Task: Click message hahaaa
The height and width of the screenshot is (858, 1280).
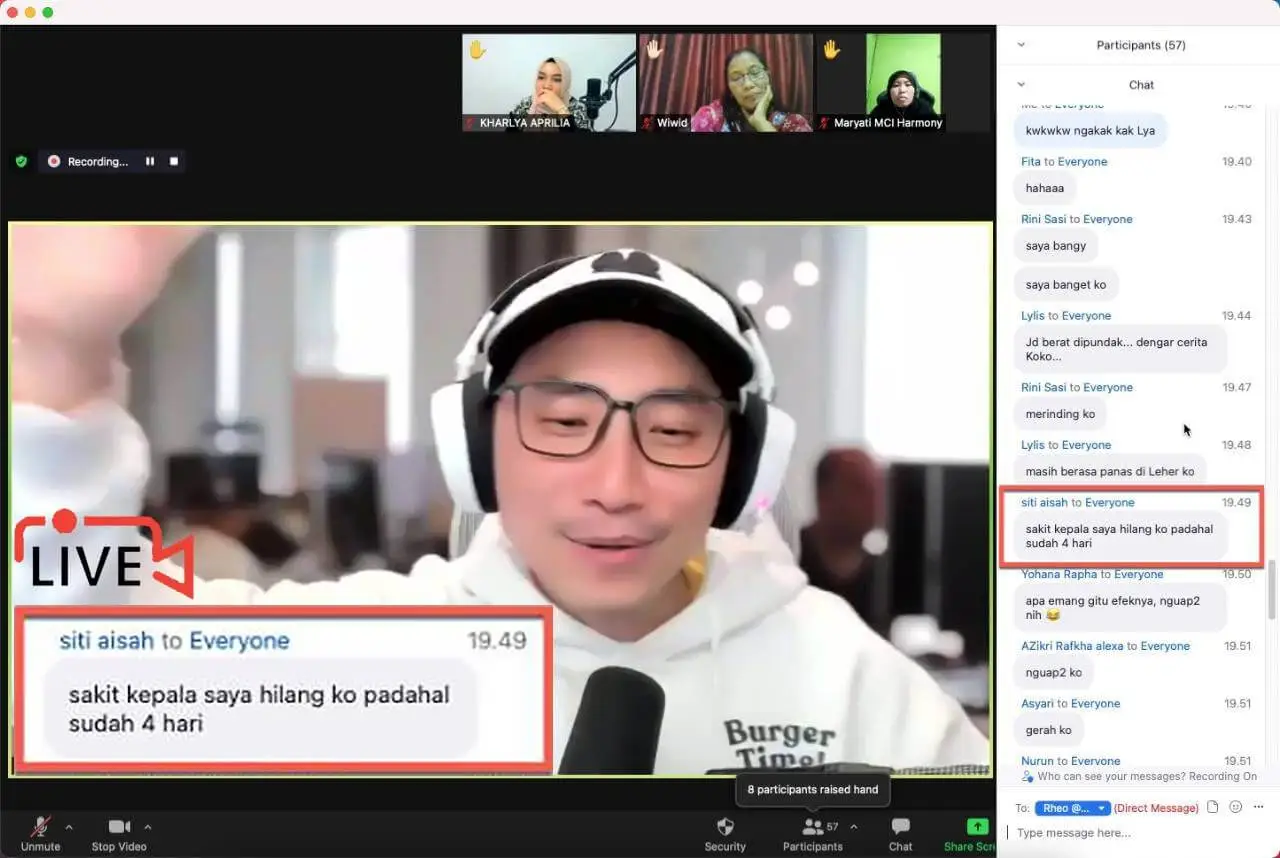Action: coord(1044,187)
